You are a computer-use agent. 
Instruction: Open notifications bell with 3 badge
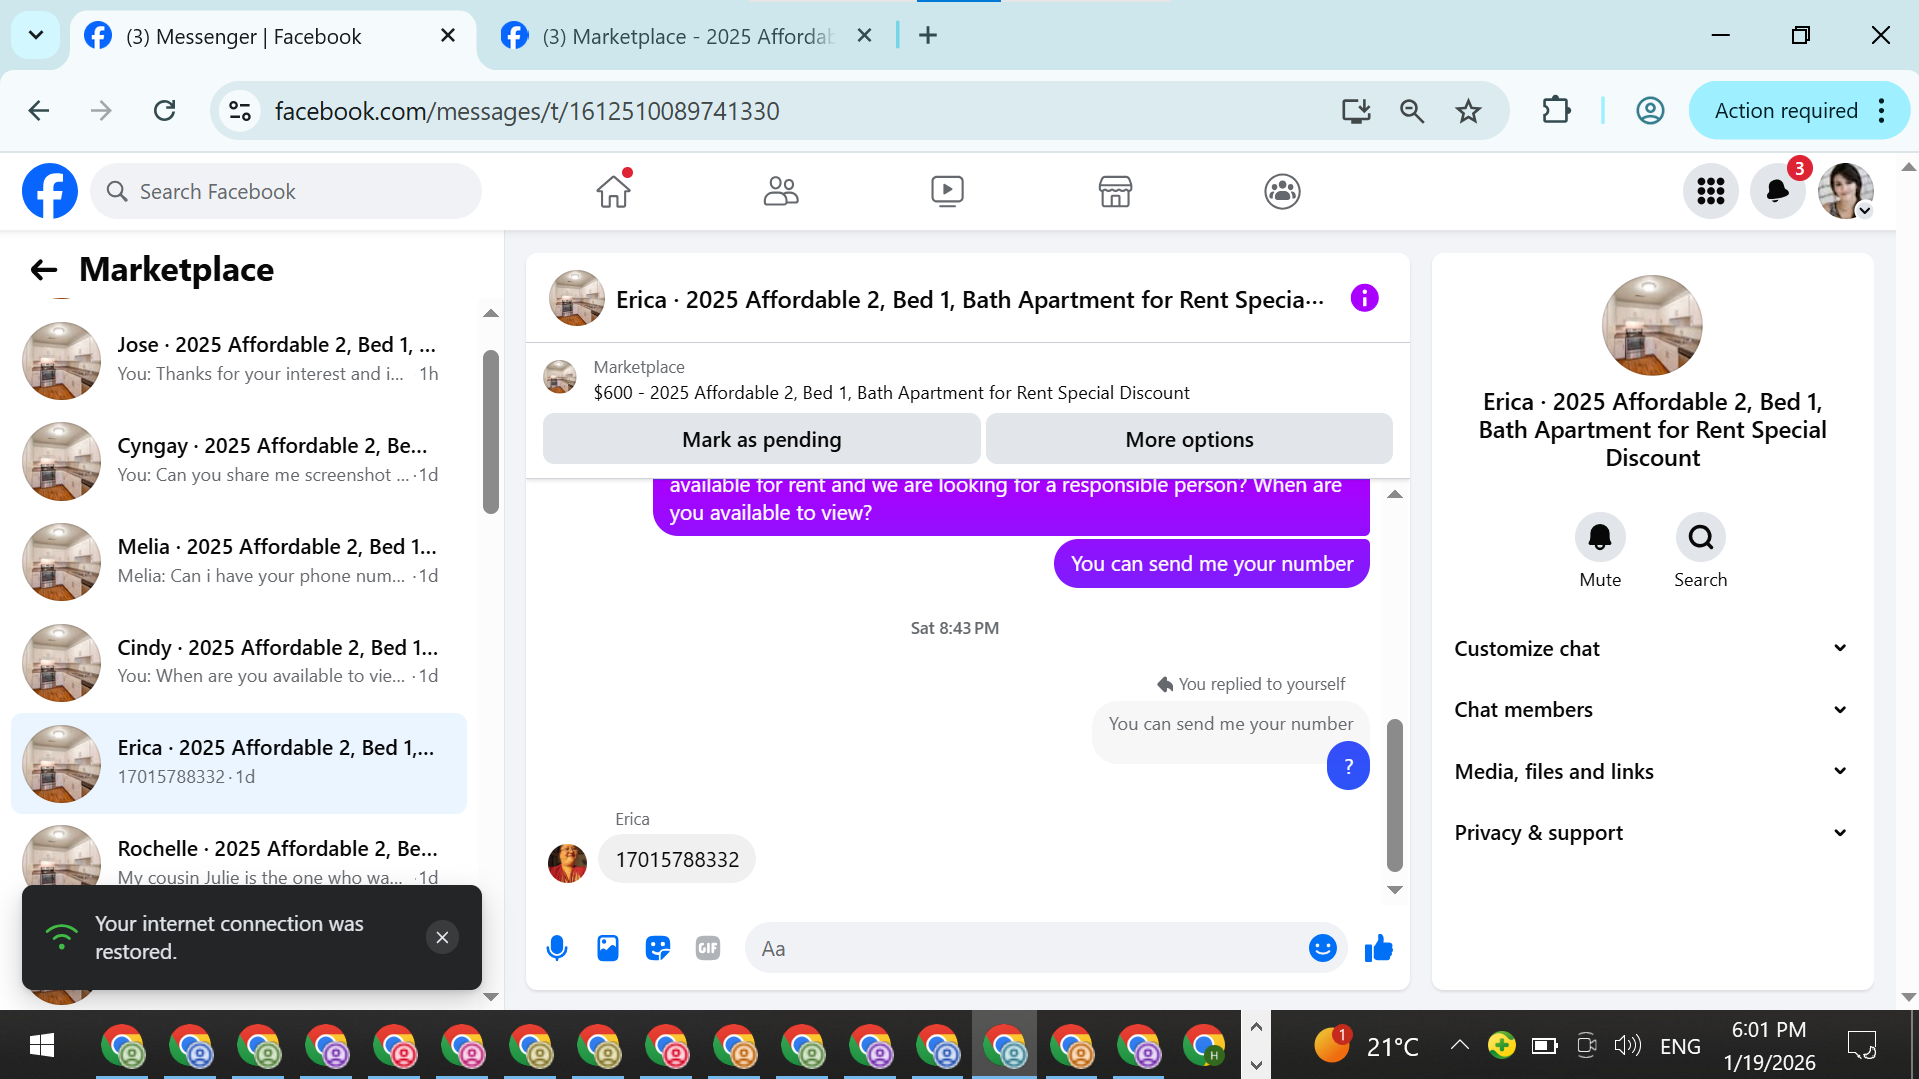pyautogui.click(x=1777, y=191)
